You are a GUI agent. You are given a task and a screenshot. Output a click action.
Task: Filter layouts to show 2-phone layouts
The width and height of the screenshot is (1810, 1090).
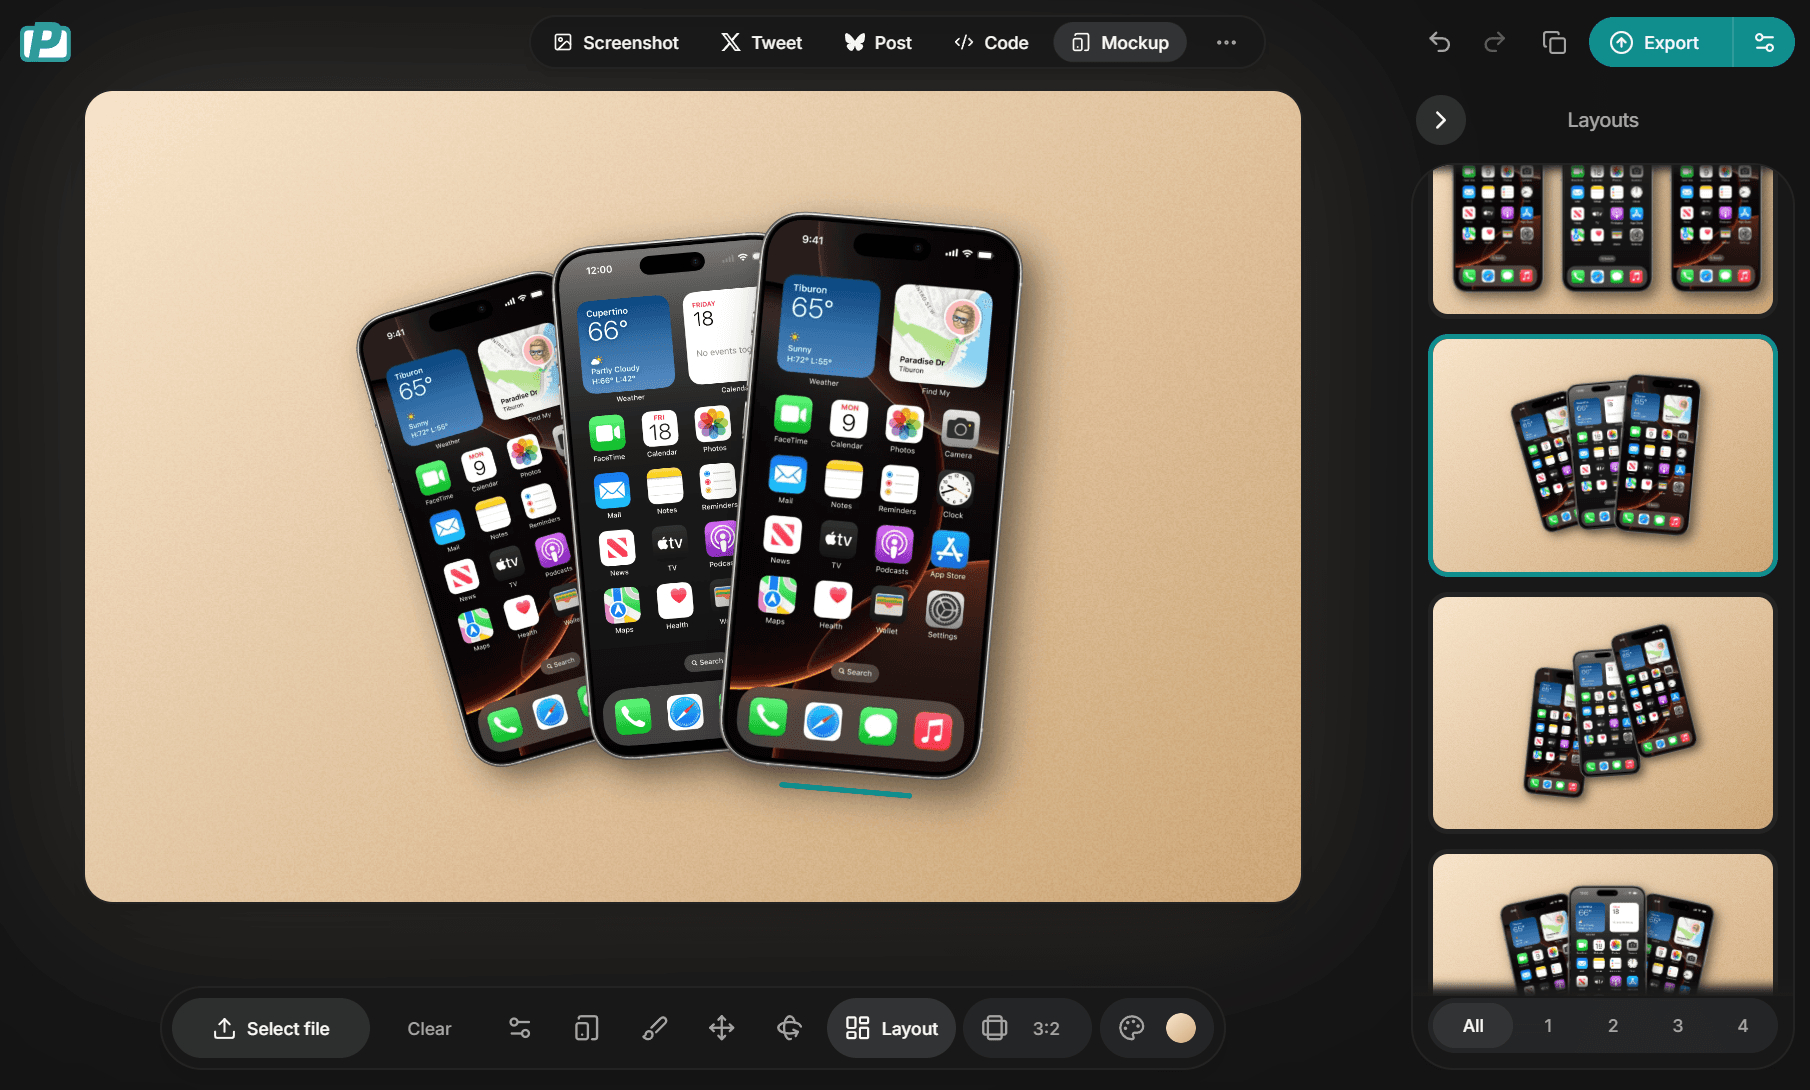(x=1613, y=1025)
